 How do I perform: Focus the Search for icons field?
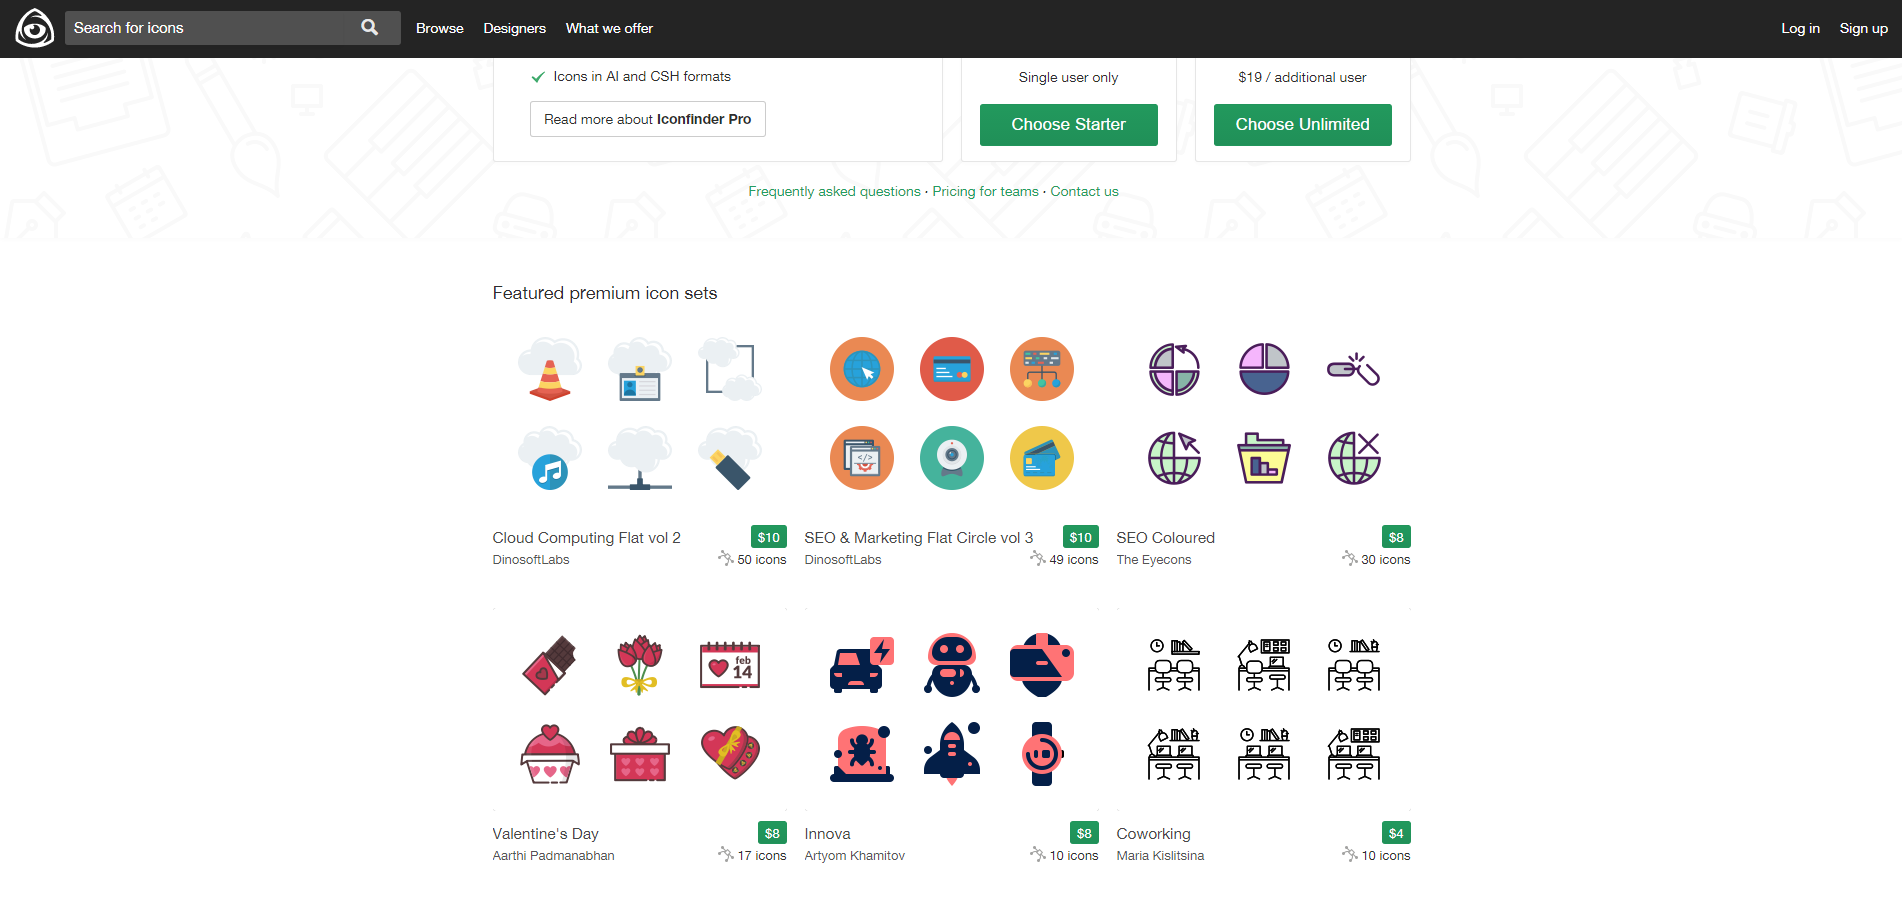(x=232, y=28)
